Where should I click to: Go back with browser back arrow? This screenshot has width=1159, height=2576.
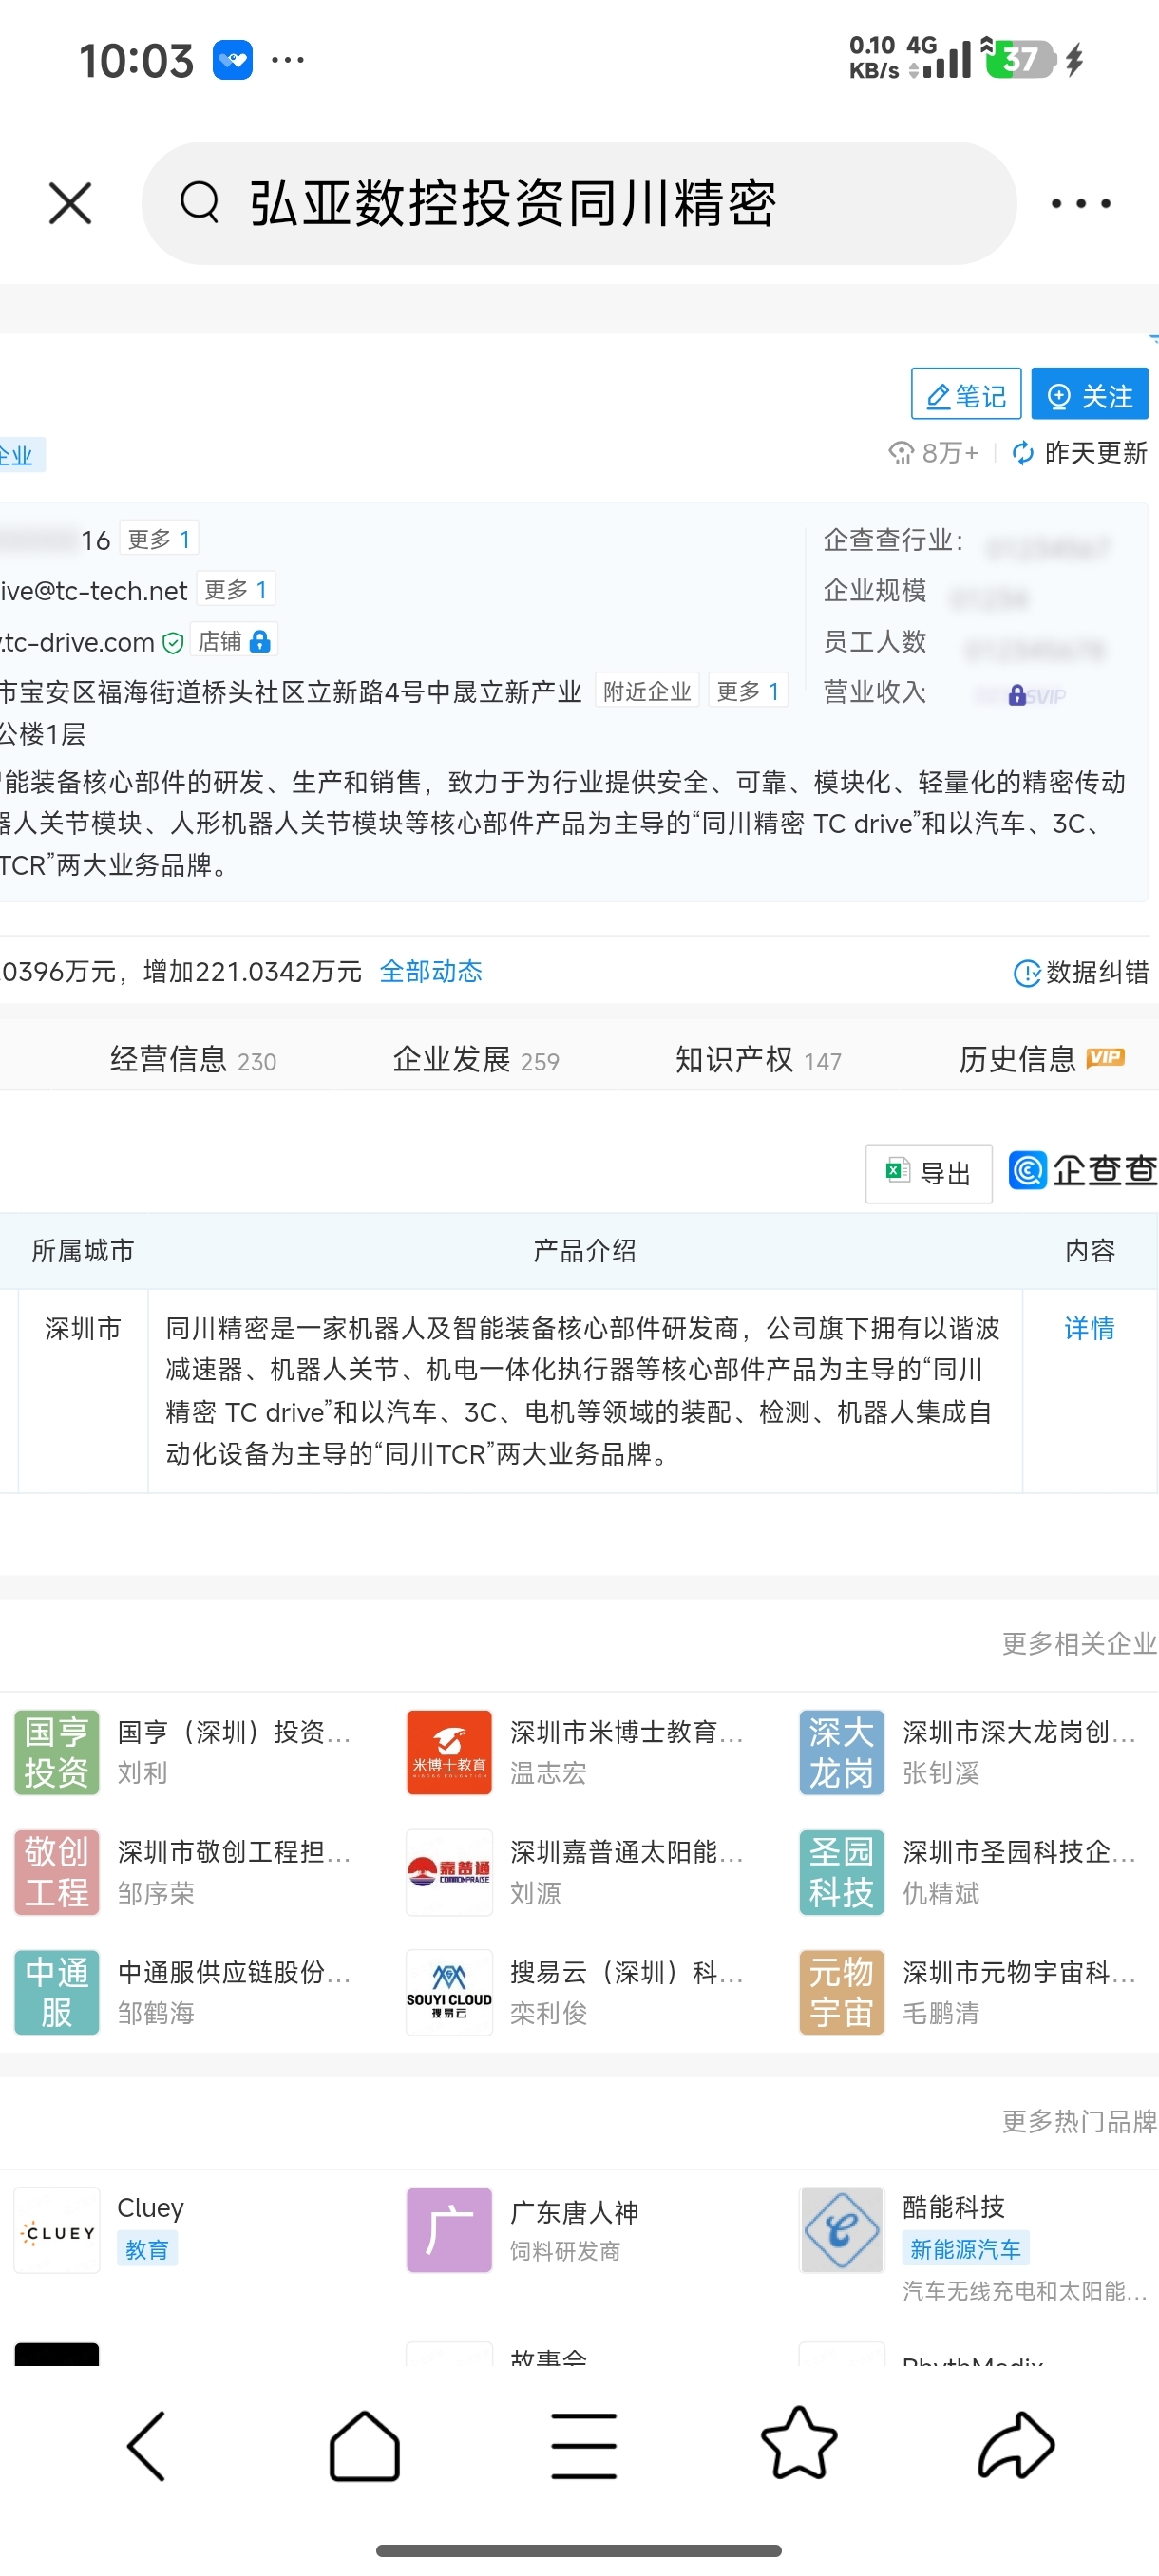(x=146, y=2446)
